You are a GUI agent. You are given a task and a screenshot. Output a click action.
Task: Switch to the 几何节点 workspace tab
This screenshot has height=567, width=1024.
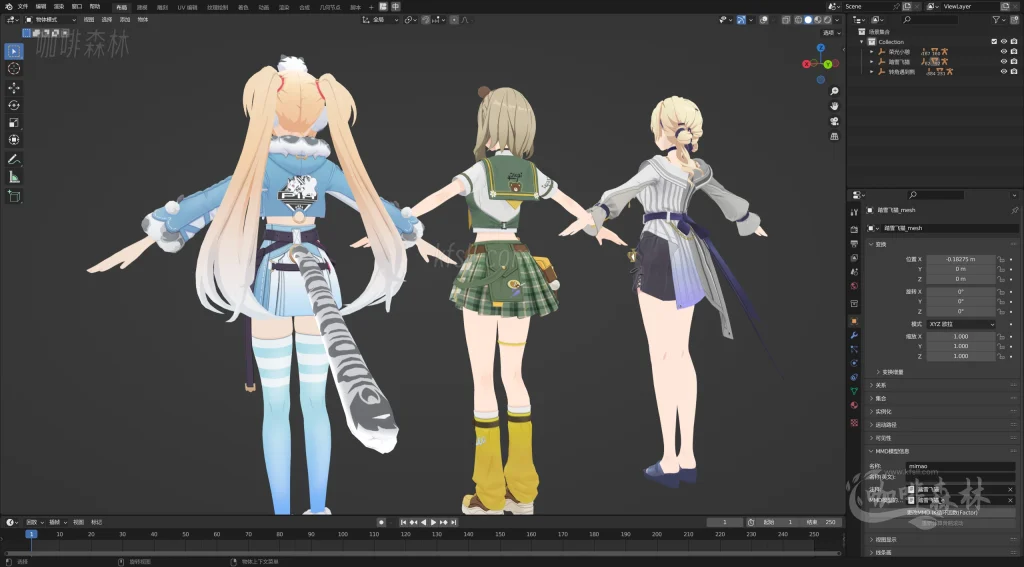point(330,7)
